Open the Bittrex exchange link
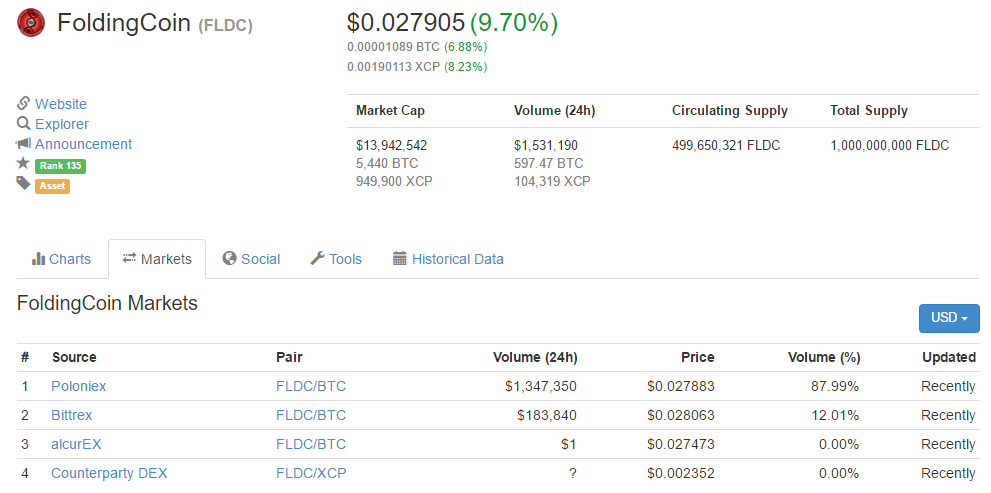Image resolution: width=991 pixels, height=493 pixels. point(72,415)
